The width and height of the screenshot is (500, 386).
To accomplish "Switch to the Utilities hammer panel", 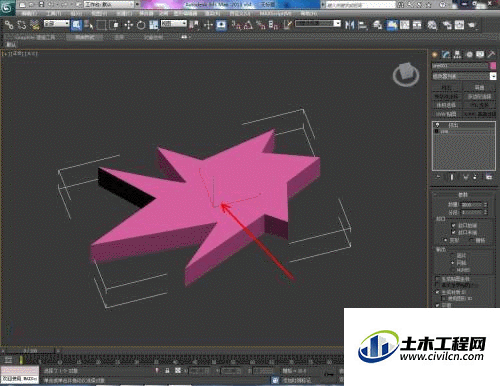I will 491,54.
